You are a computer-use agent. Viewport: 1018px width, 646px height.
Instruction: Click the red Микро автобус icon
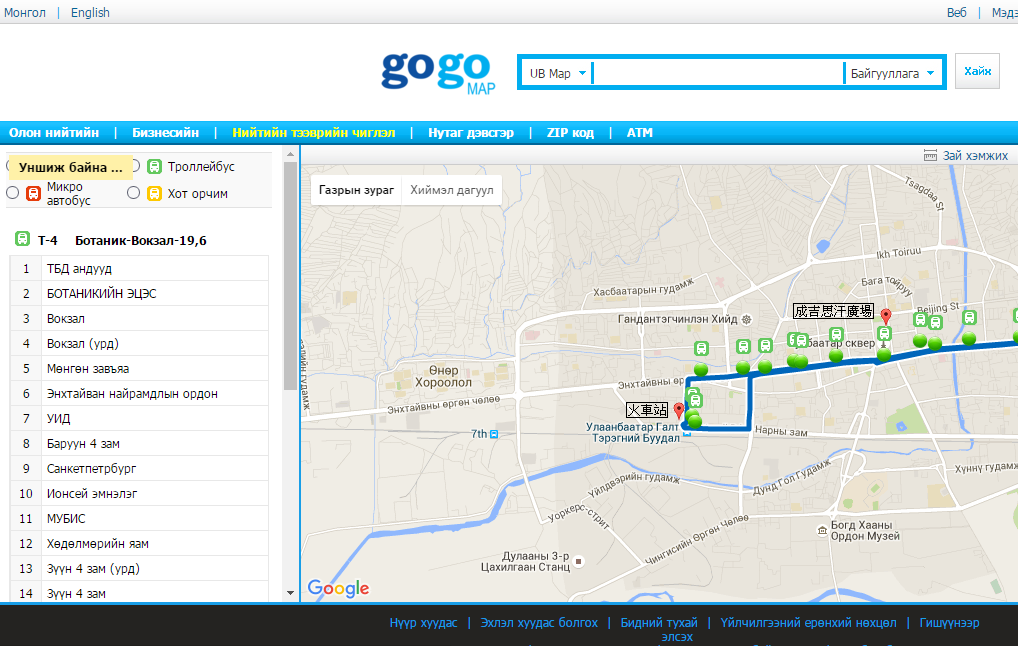[x=33, y=193]
